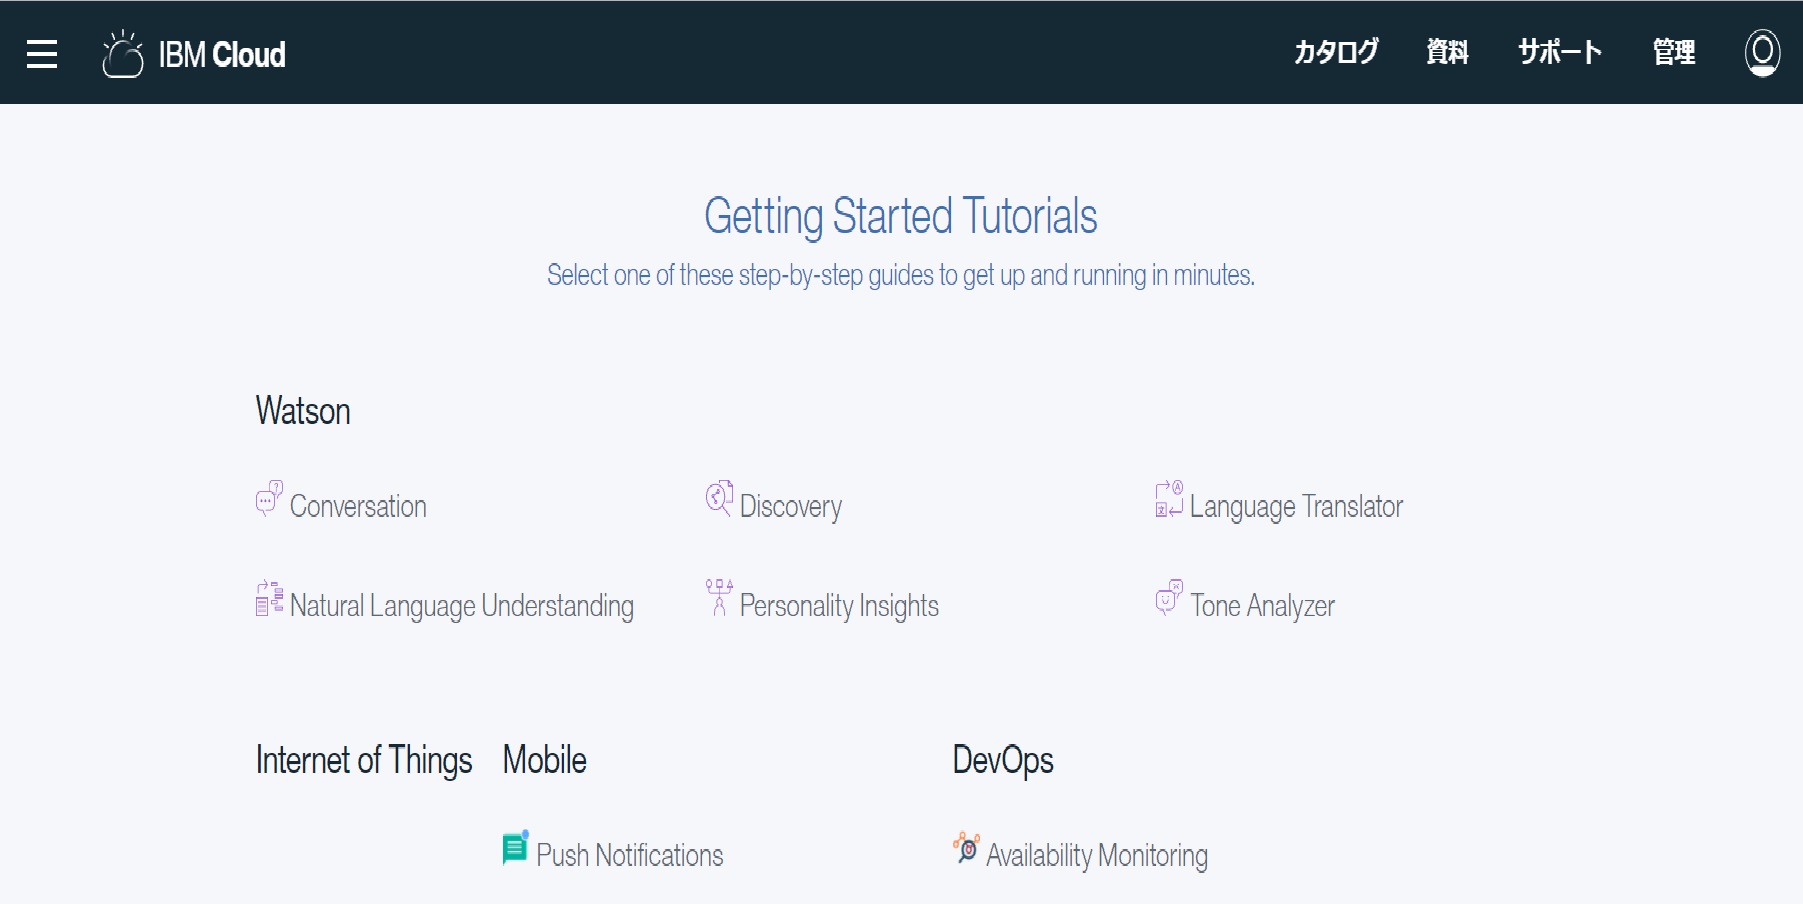Image resolution: width=1803 pixels, height=904 pixels.
Task: Click the Personality Insights icon
Action: pos(719,598)
